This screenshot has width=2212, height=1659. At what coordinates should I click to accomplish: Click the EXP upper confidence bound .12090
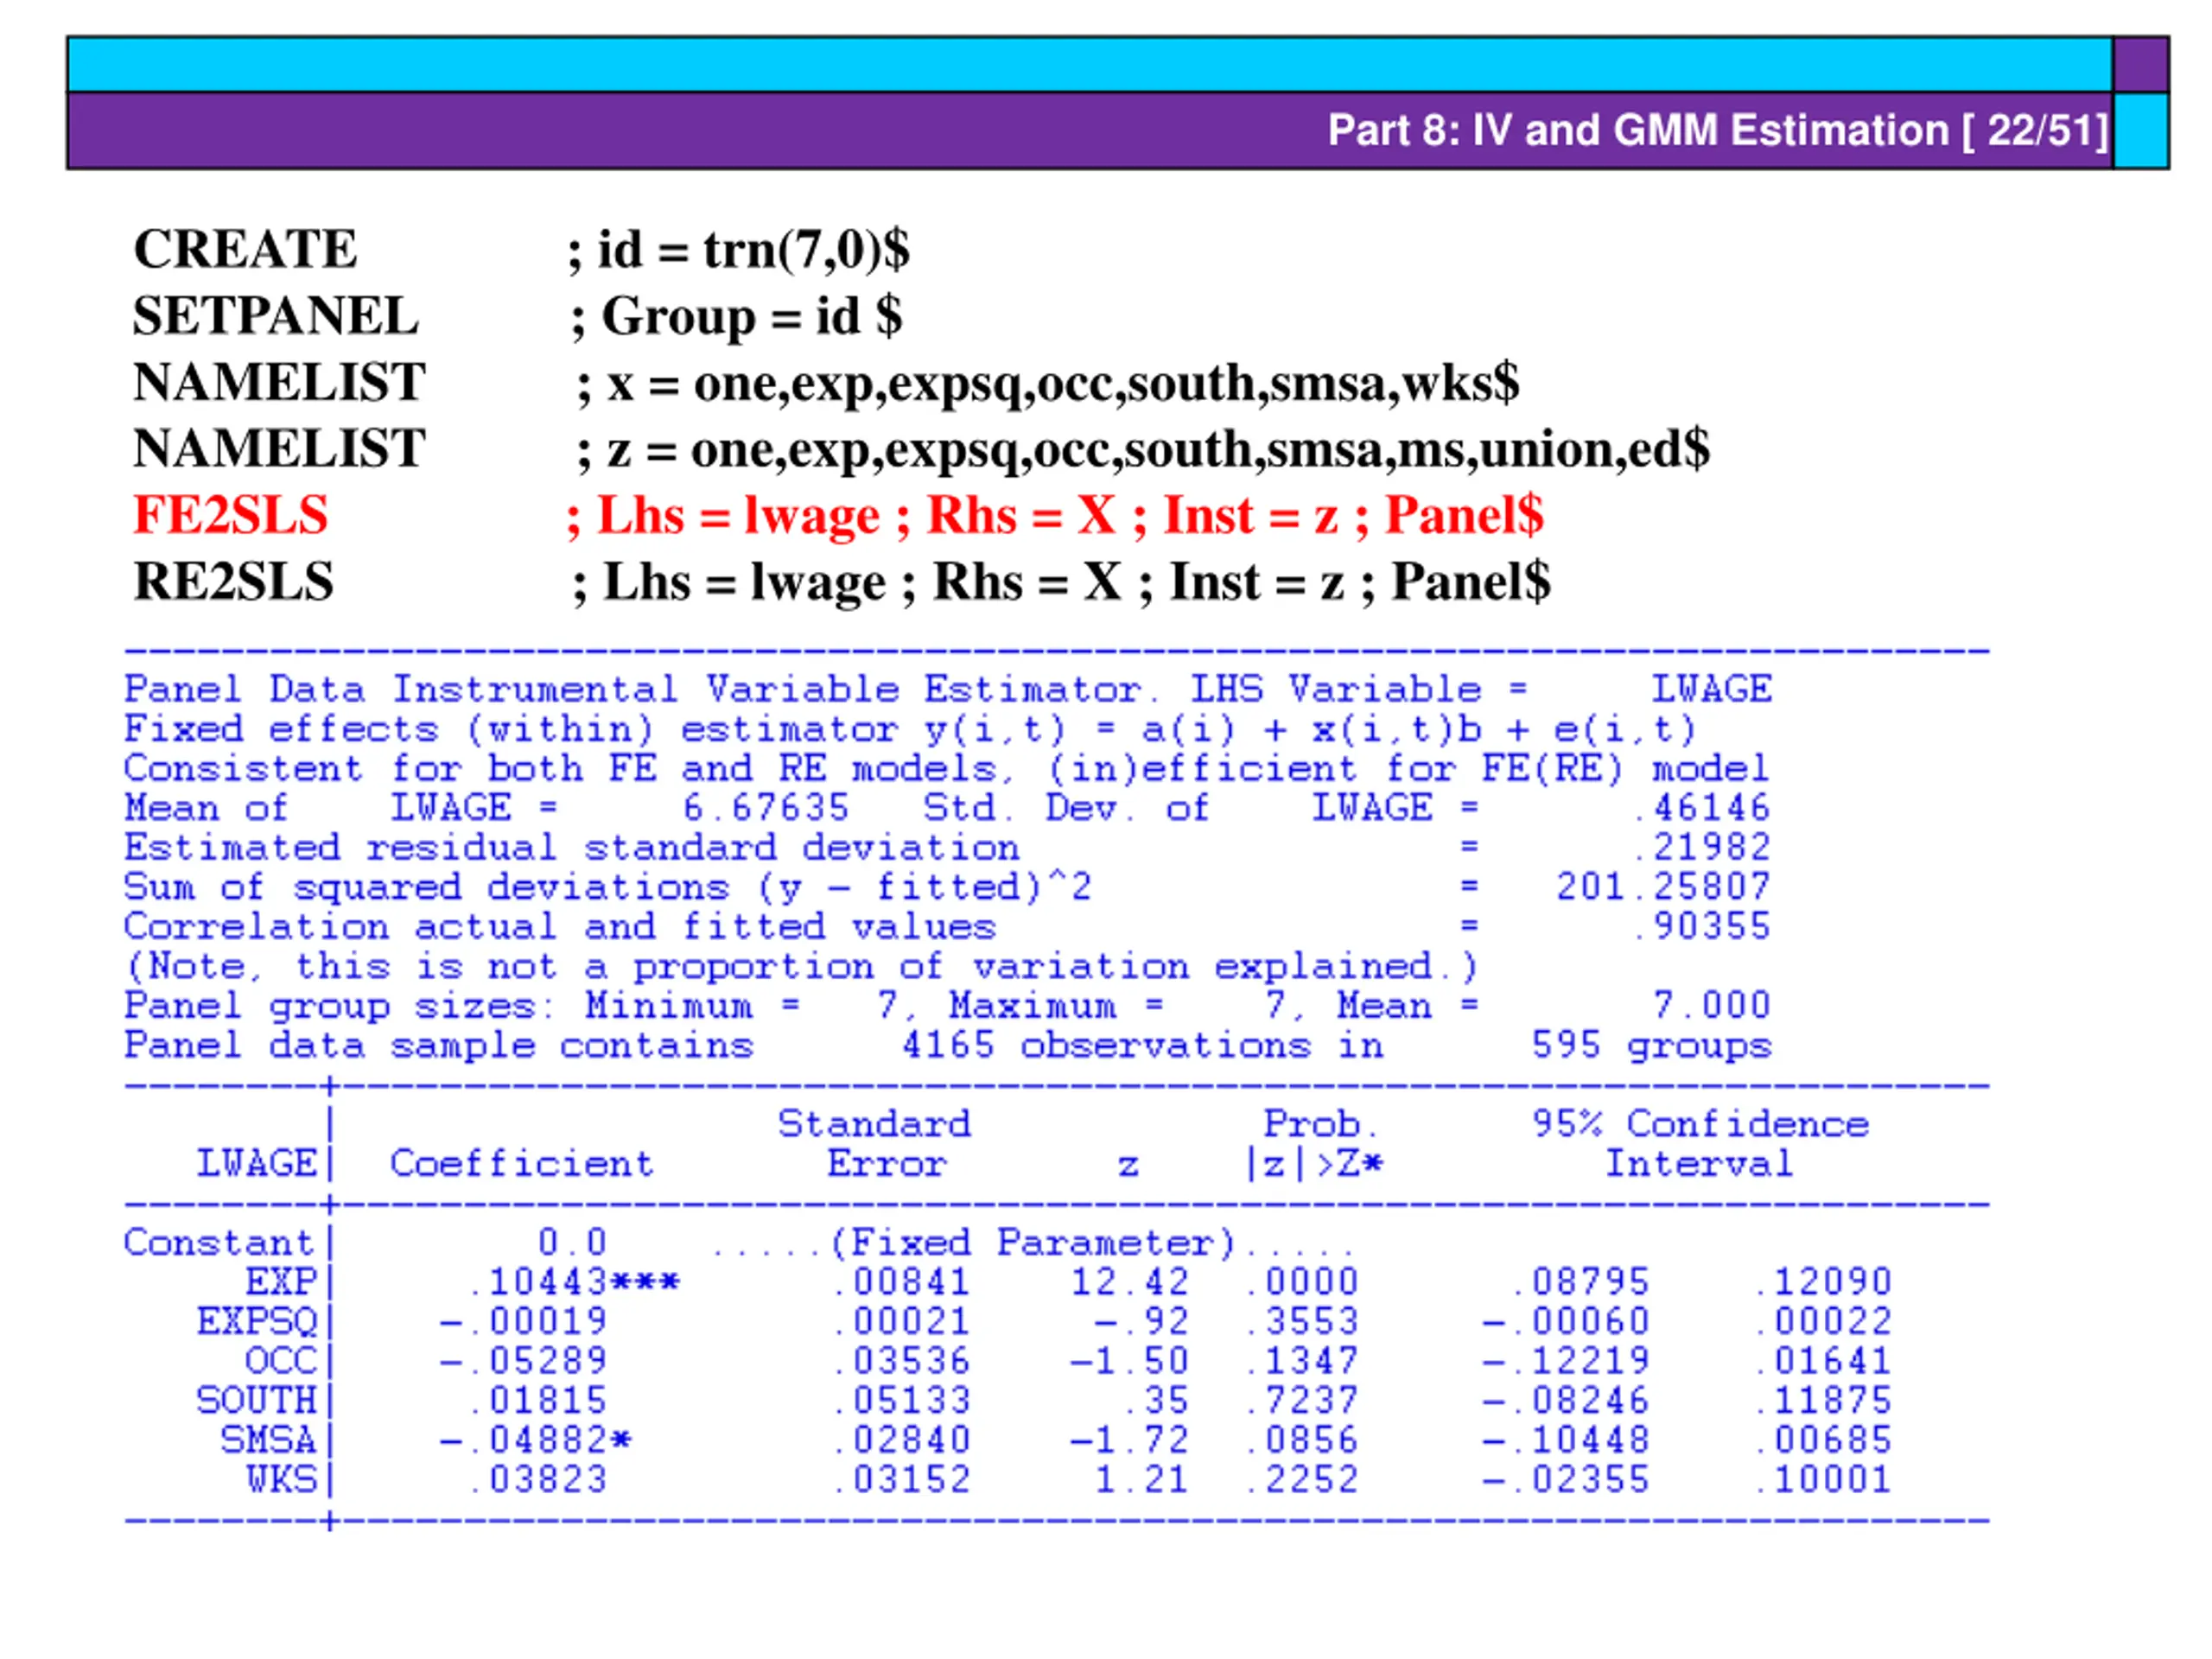(x=1824, y=1282)
